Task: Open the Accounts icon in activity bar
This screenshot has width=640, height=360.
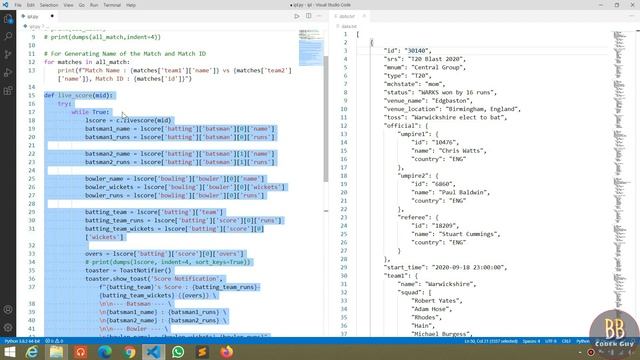Action: (x=8, y=309)
